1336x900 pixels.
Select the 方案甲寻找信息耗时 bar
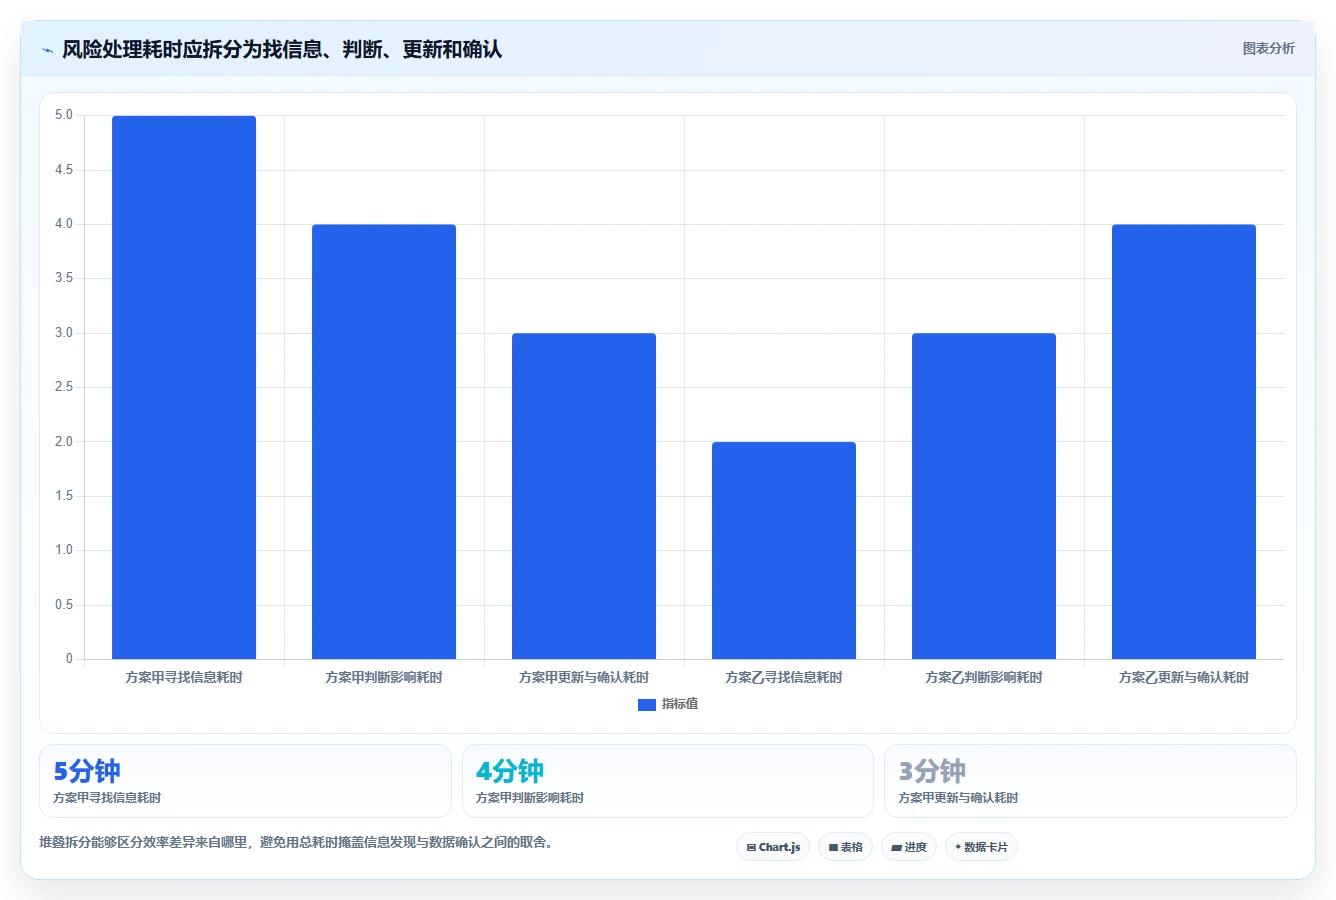(x=184, y=387)
